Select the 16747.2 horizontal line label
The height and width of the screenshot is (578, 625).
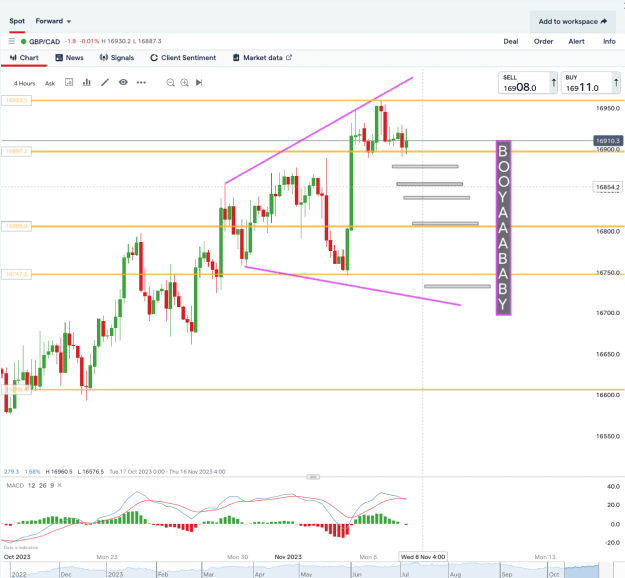coord(16,274)
